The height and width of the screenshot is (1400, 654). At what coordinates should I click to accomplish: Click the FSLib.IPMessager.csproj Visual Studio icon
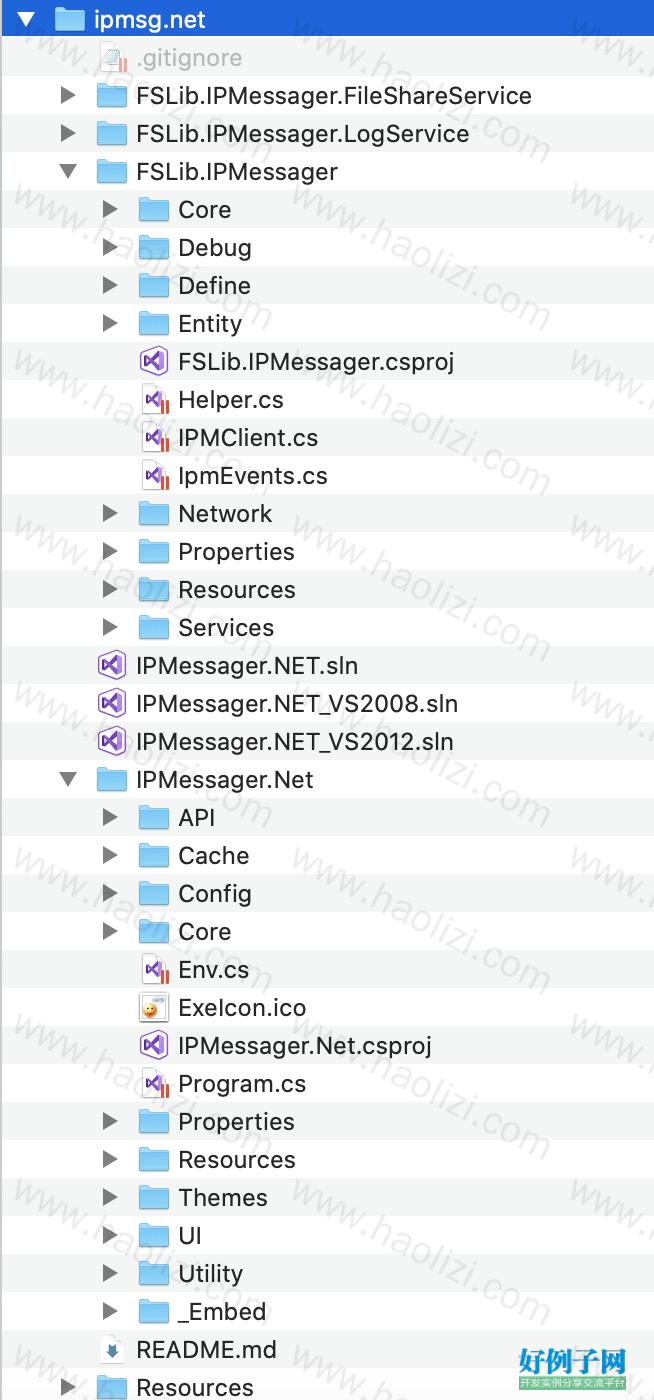[x=153, y=361]
